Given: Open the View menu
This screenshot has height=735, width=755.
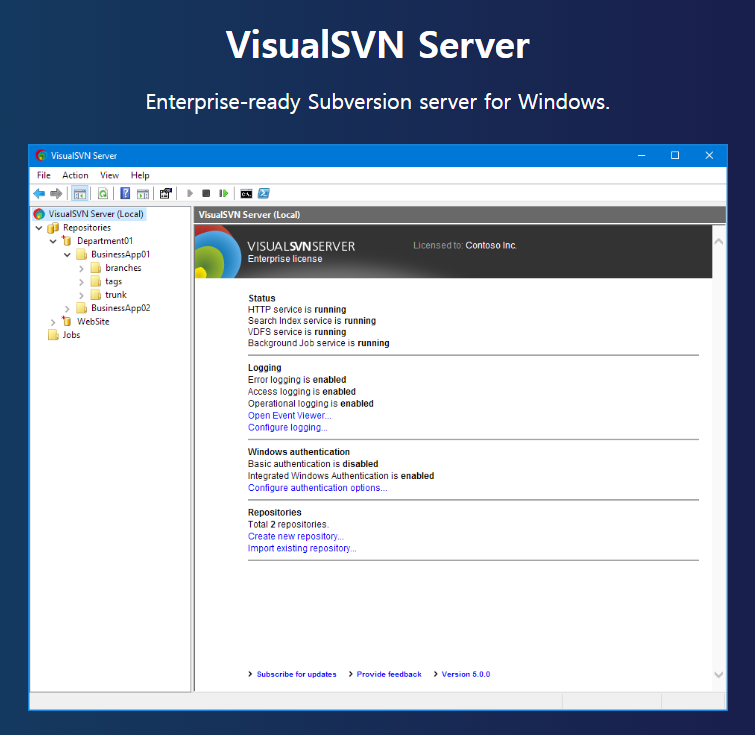Looking at the screenshot, I should 109,175.
